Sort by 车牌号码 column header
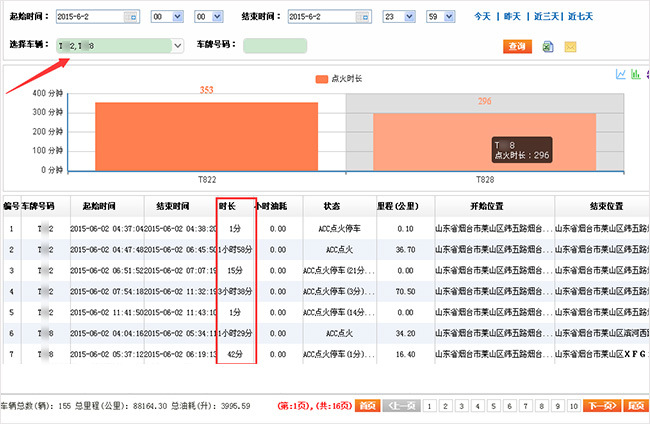This screenshot has height=424, width=650. (x=38, y=206)
